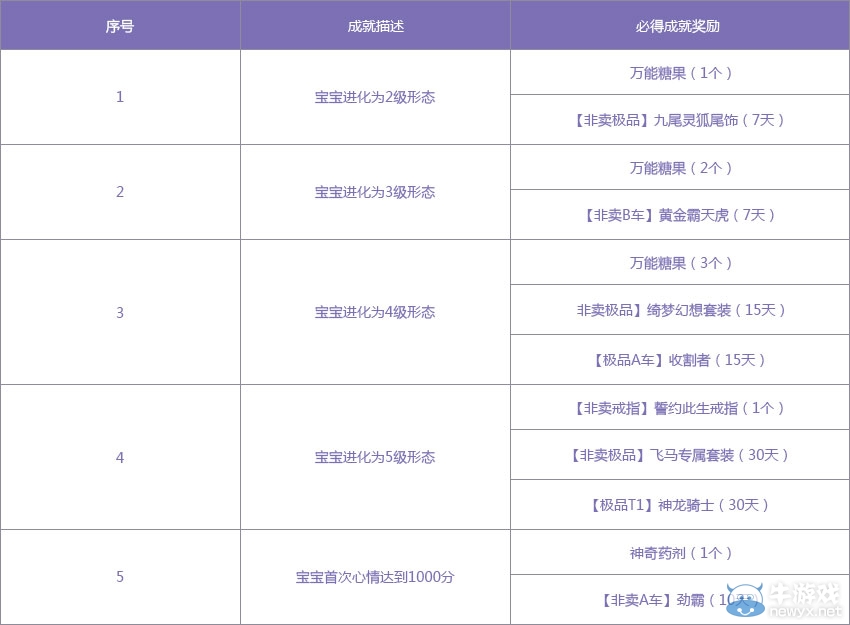This screenshot has width=850, height=625.
Task: Select 宝宝进化为3级形态 description
Action: [375, 192]
